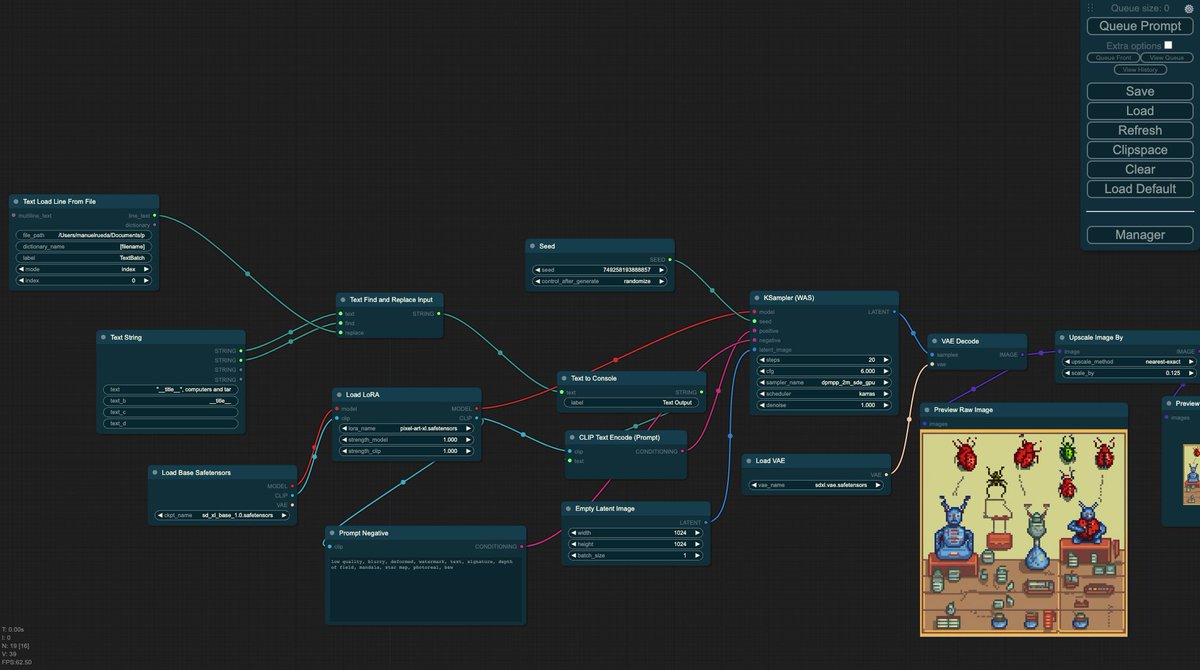Click the file_path field in Text Load Line

coord(84,235)
